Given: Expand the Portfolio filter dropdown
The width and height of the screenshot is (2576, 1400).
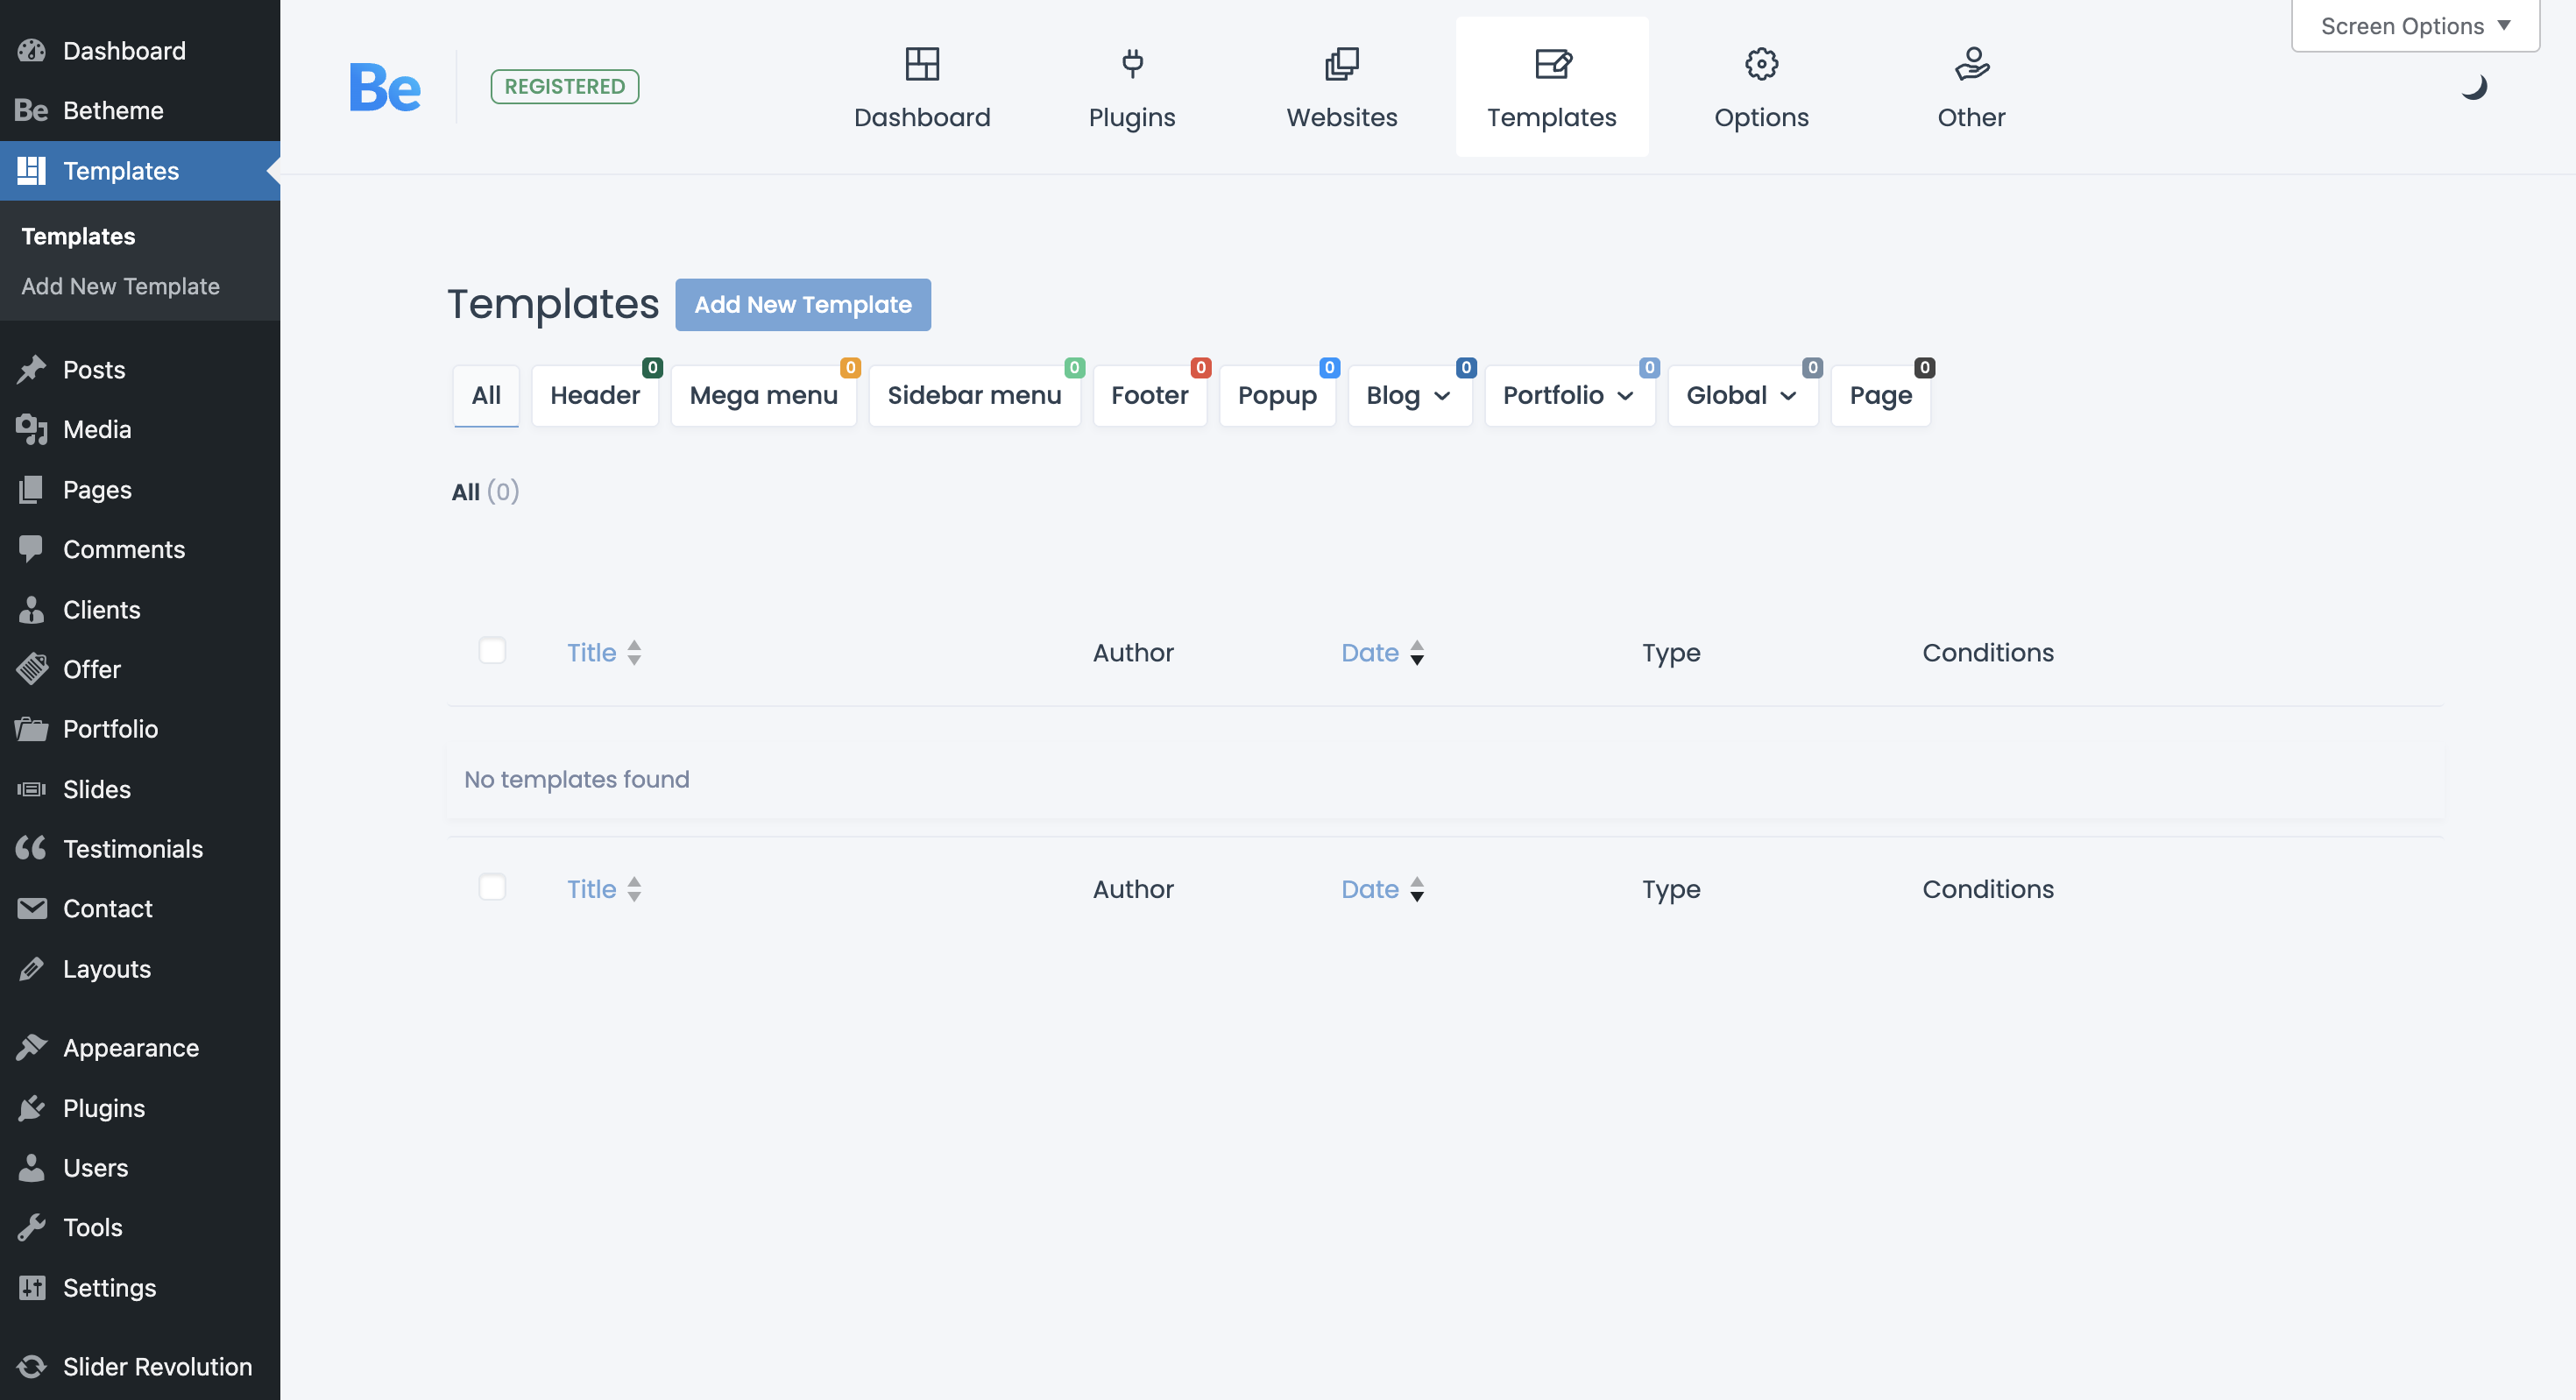Looking at the screenshot, I should [x=1568, y=395].
